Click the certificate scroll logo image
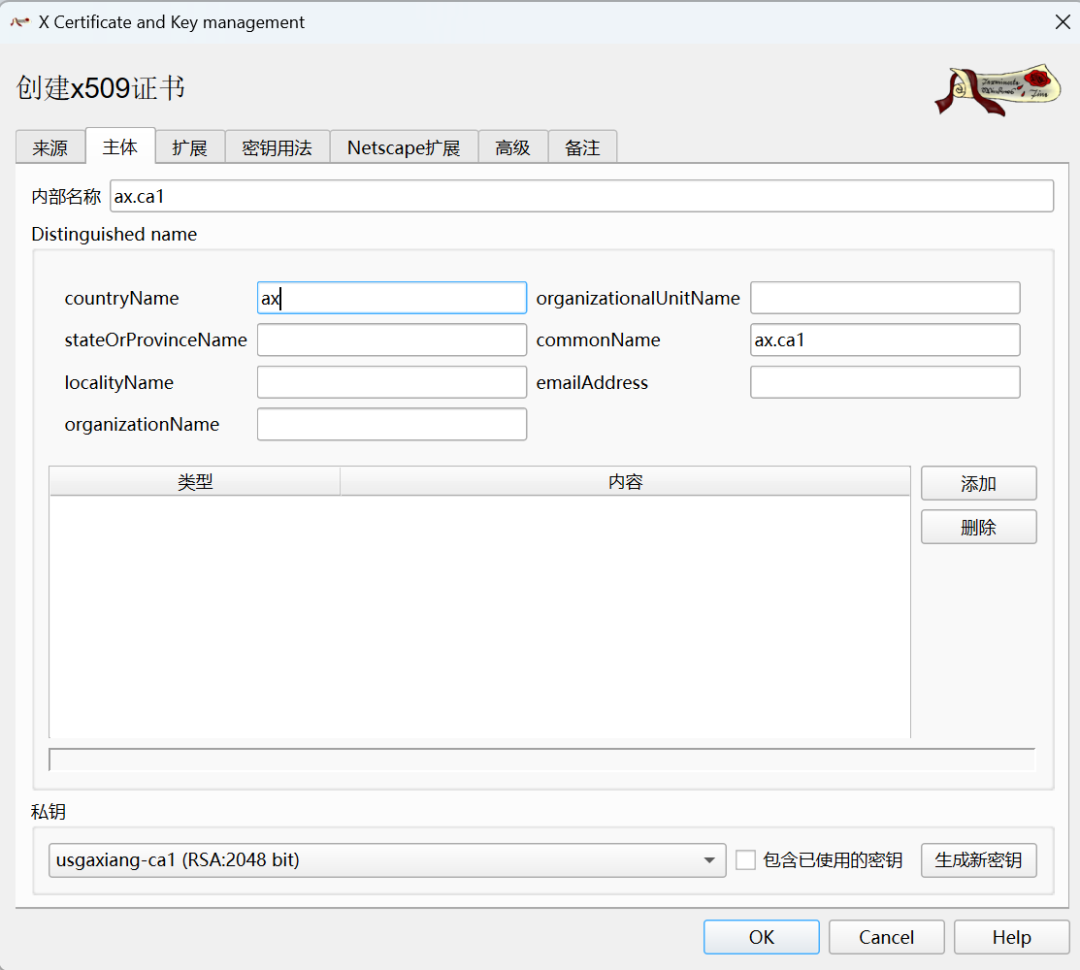 997,90
